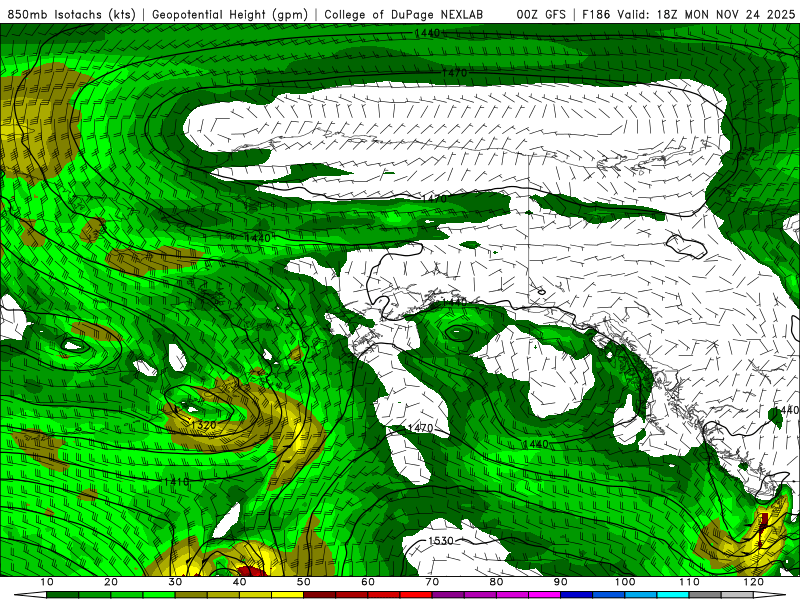The image size is (800, 600).
Task: Click the '1410' contour label
Action: 176,482
